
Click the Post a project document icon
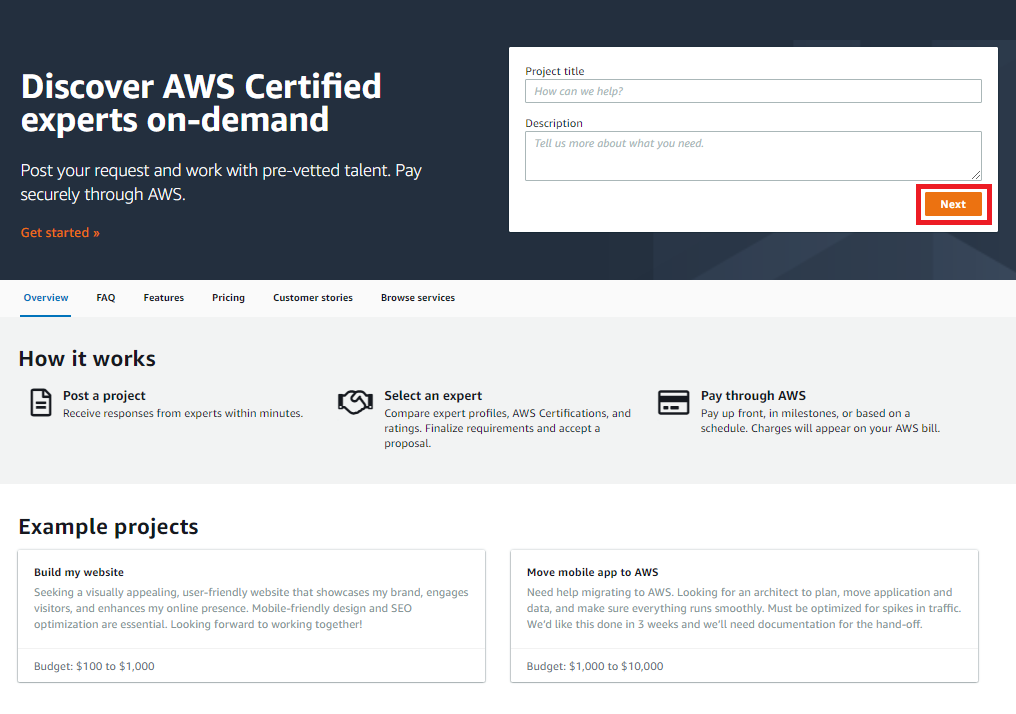(x=40, y=402)
